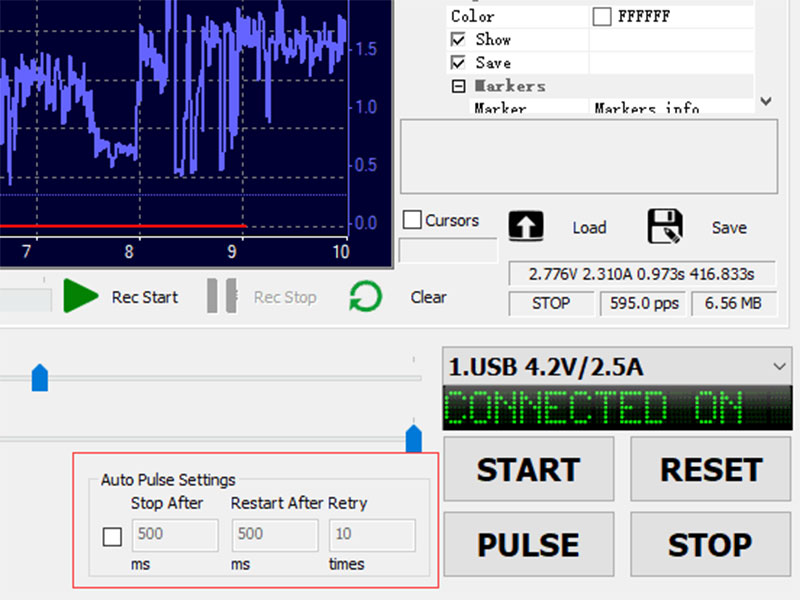The height and width of the screenshot is (600, 800).
Task: Uncheck the Save property checkbox
Action: click(459, 63)
